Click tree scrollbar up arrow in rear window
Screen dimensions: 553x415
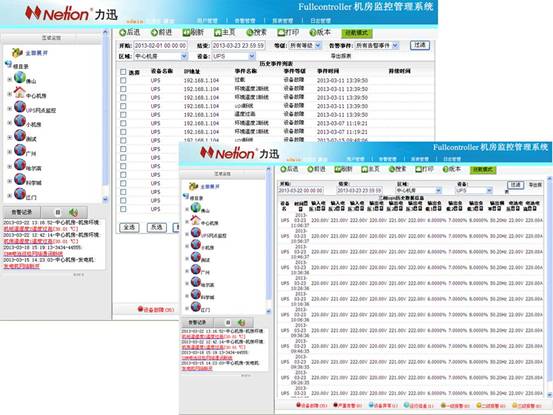click(105, 32)
